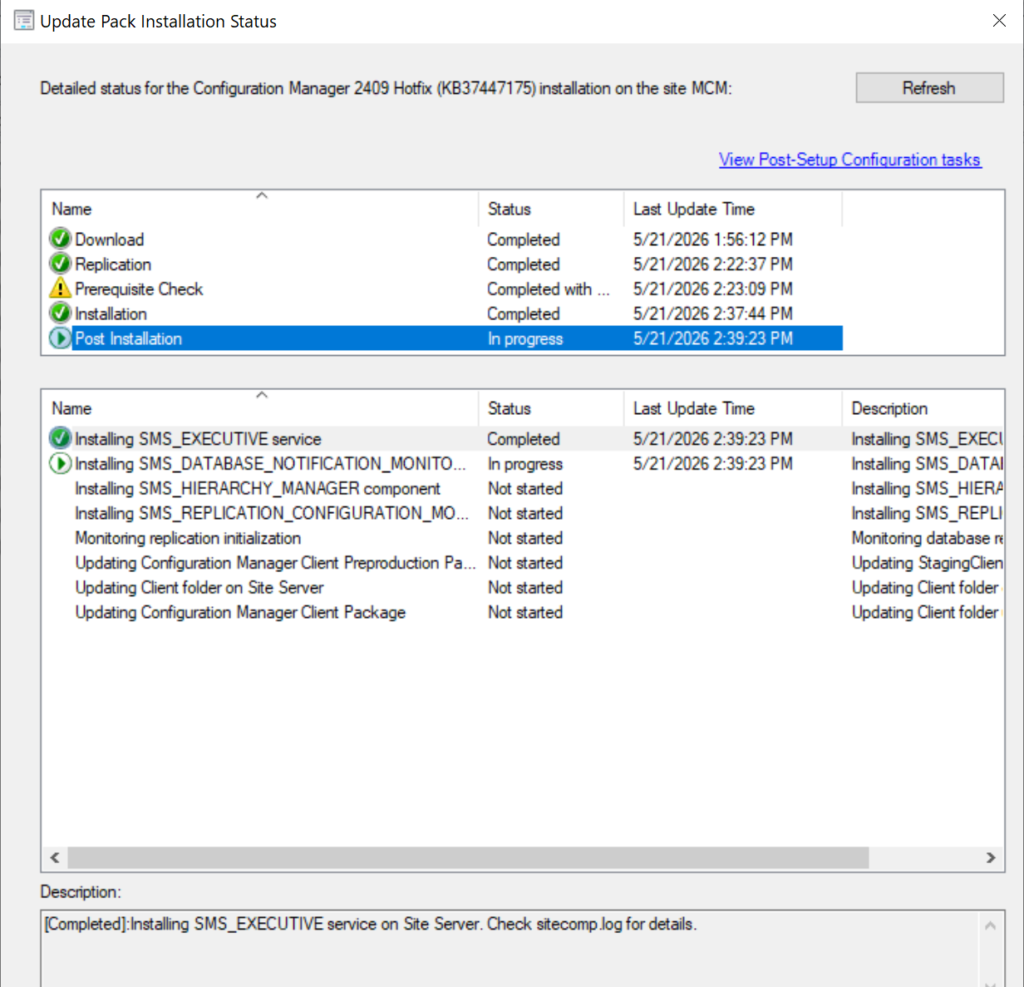Click the 5/21/2026 2:37:44 PM timestamp
Screen dimensions: 1024x987
tap(712, 314)
